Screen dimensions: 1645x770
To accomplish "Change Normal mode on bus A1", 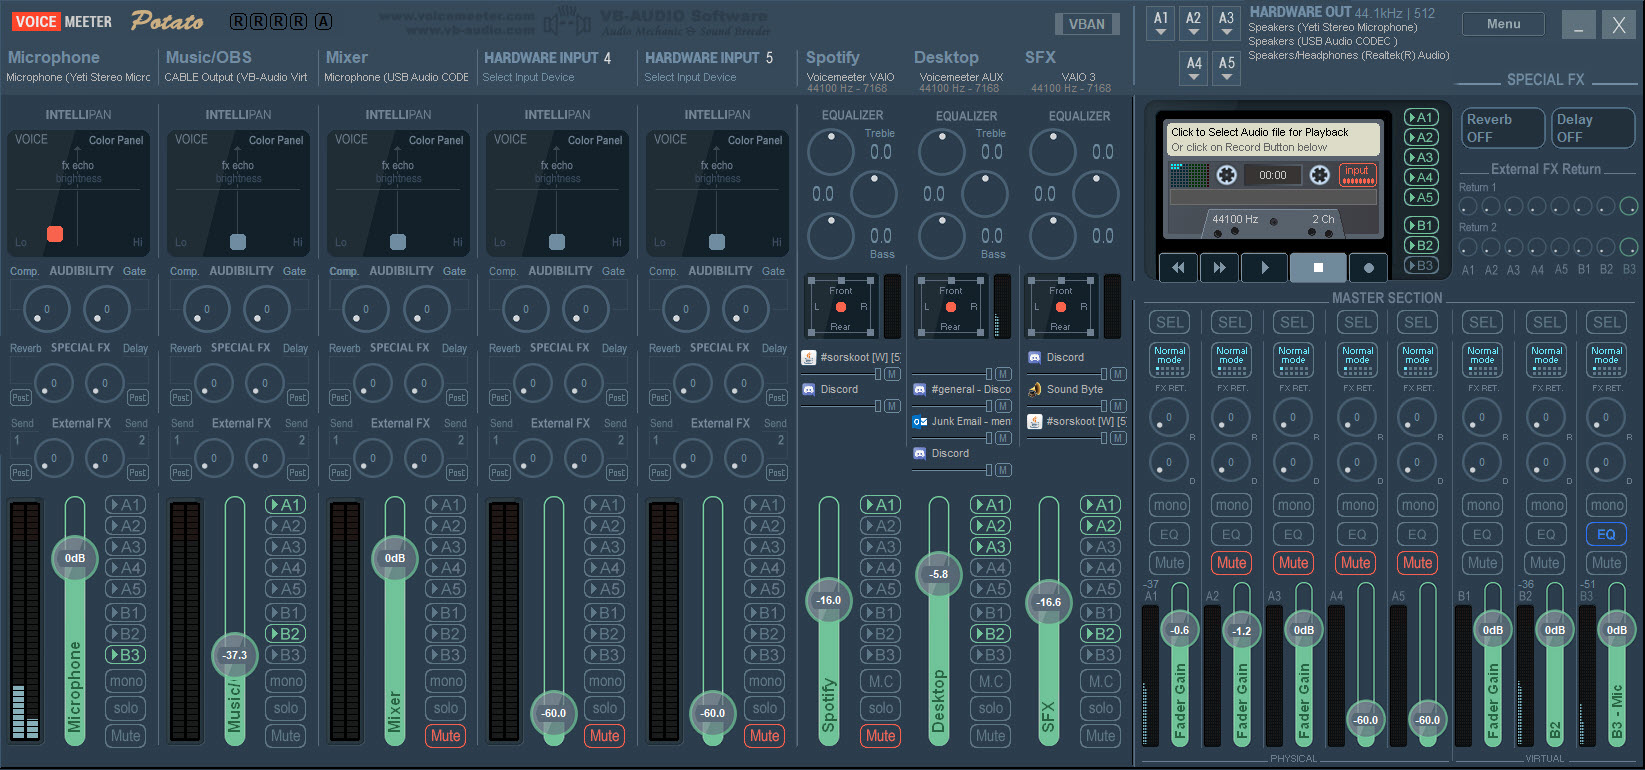I will 1169,360.
